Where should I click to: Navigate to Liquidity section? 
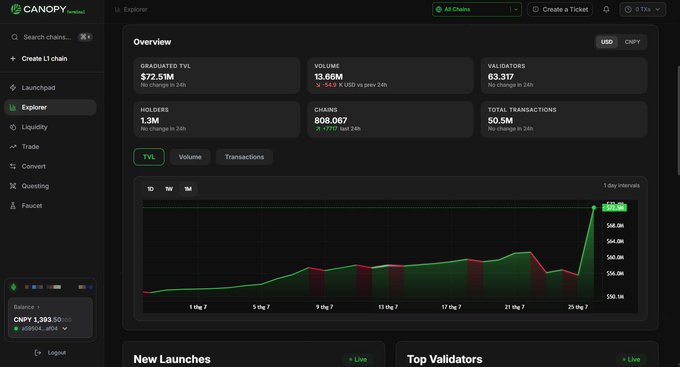coord(50,127)
